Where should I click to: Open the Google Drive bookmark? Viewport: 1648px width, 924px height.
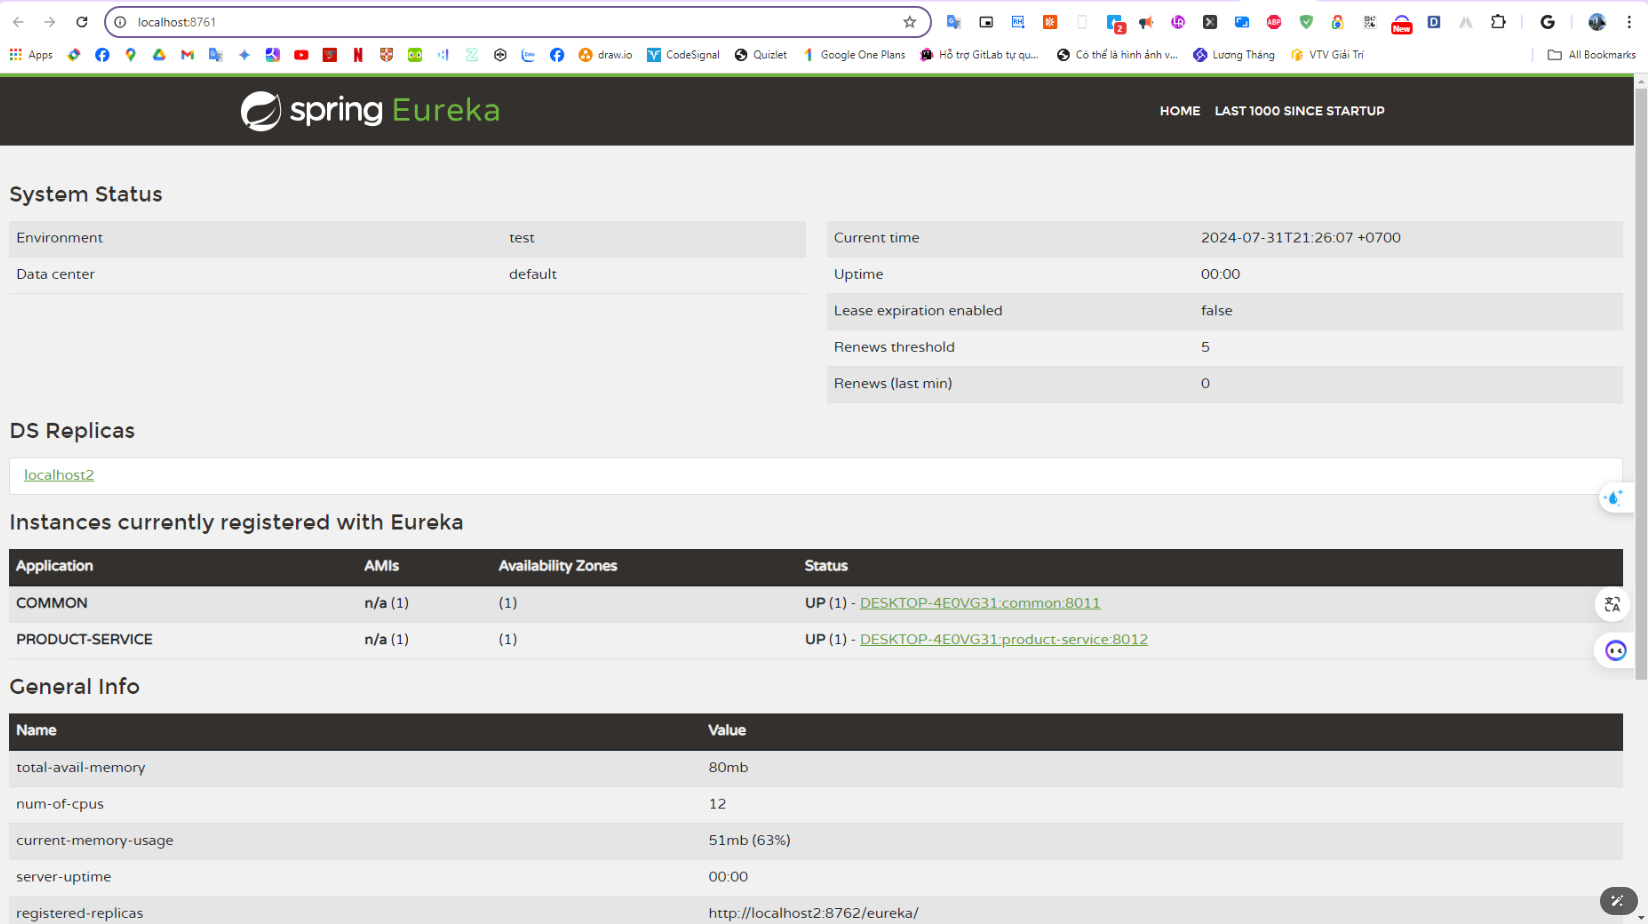(159, 55)
